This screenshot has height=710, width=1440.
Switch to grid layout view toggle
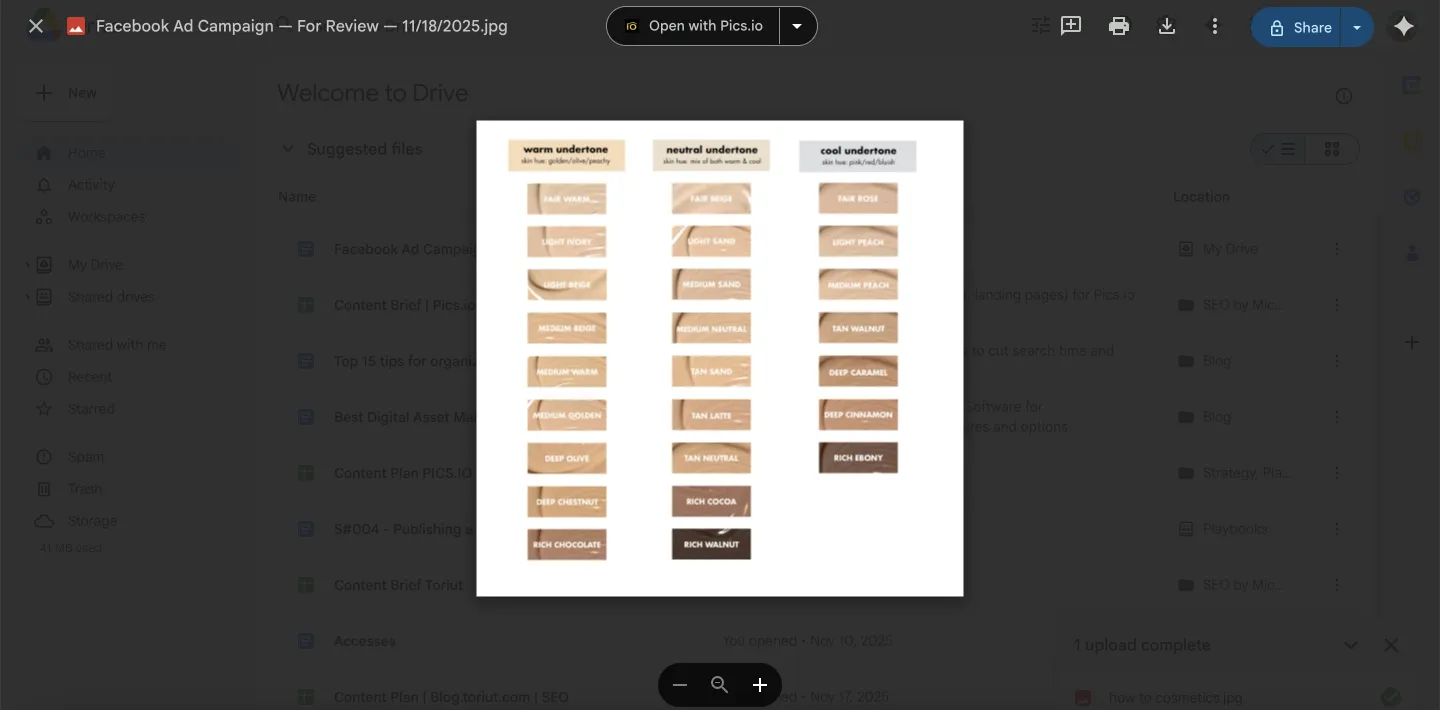[1331, 149]
